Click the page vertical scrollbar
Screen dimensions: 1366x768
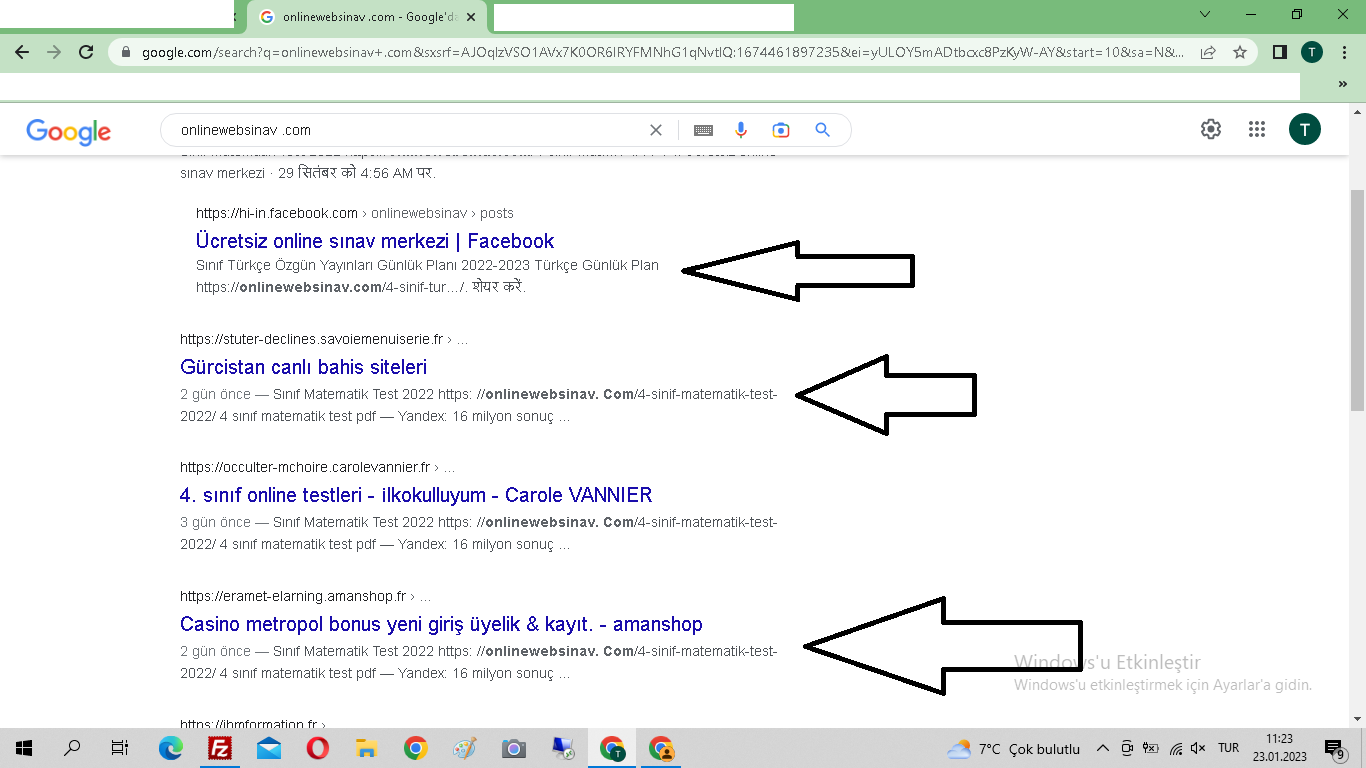pyautogui.click(x=1357, y=300)
